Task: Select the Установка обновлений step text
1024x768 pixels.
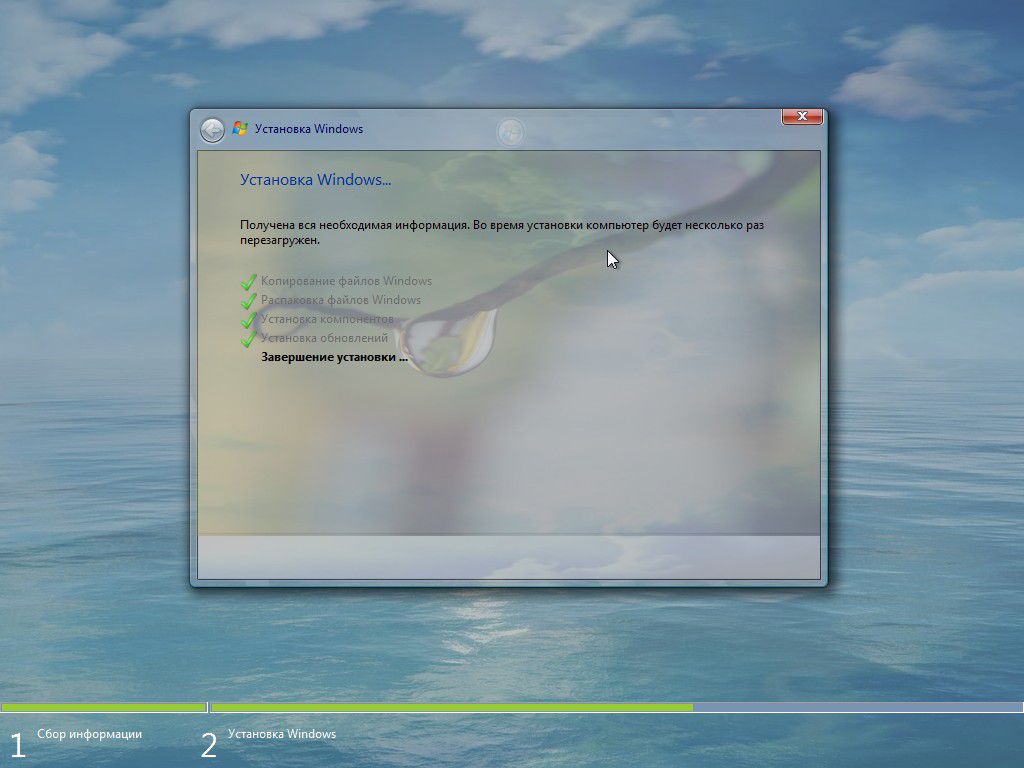Action: tap(325, 338)
